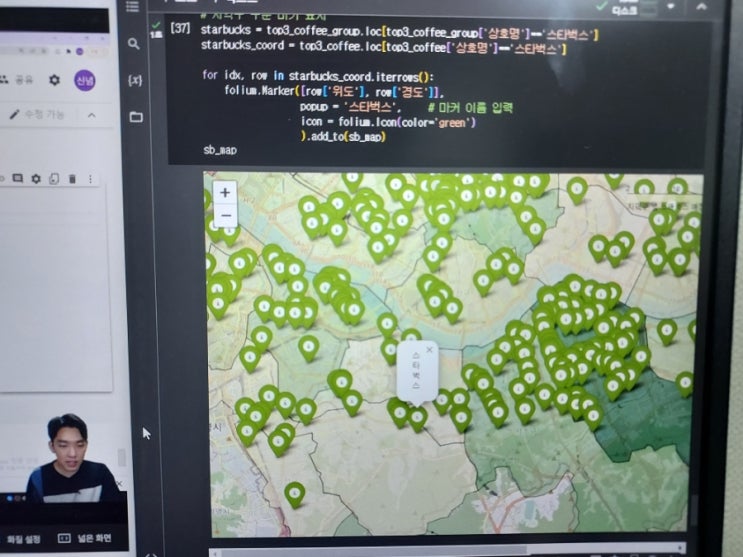Open the Colab table of contents panel

coord(132,6)
